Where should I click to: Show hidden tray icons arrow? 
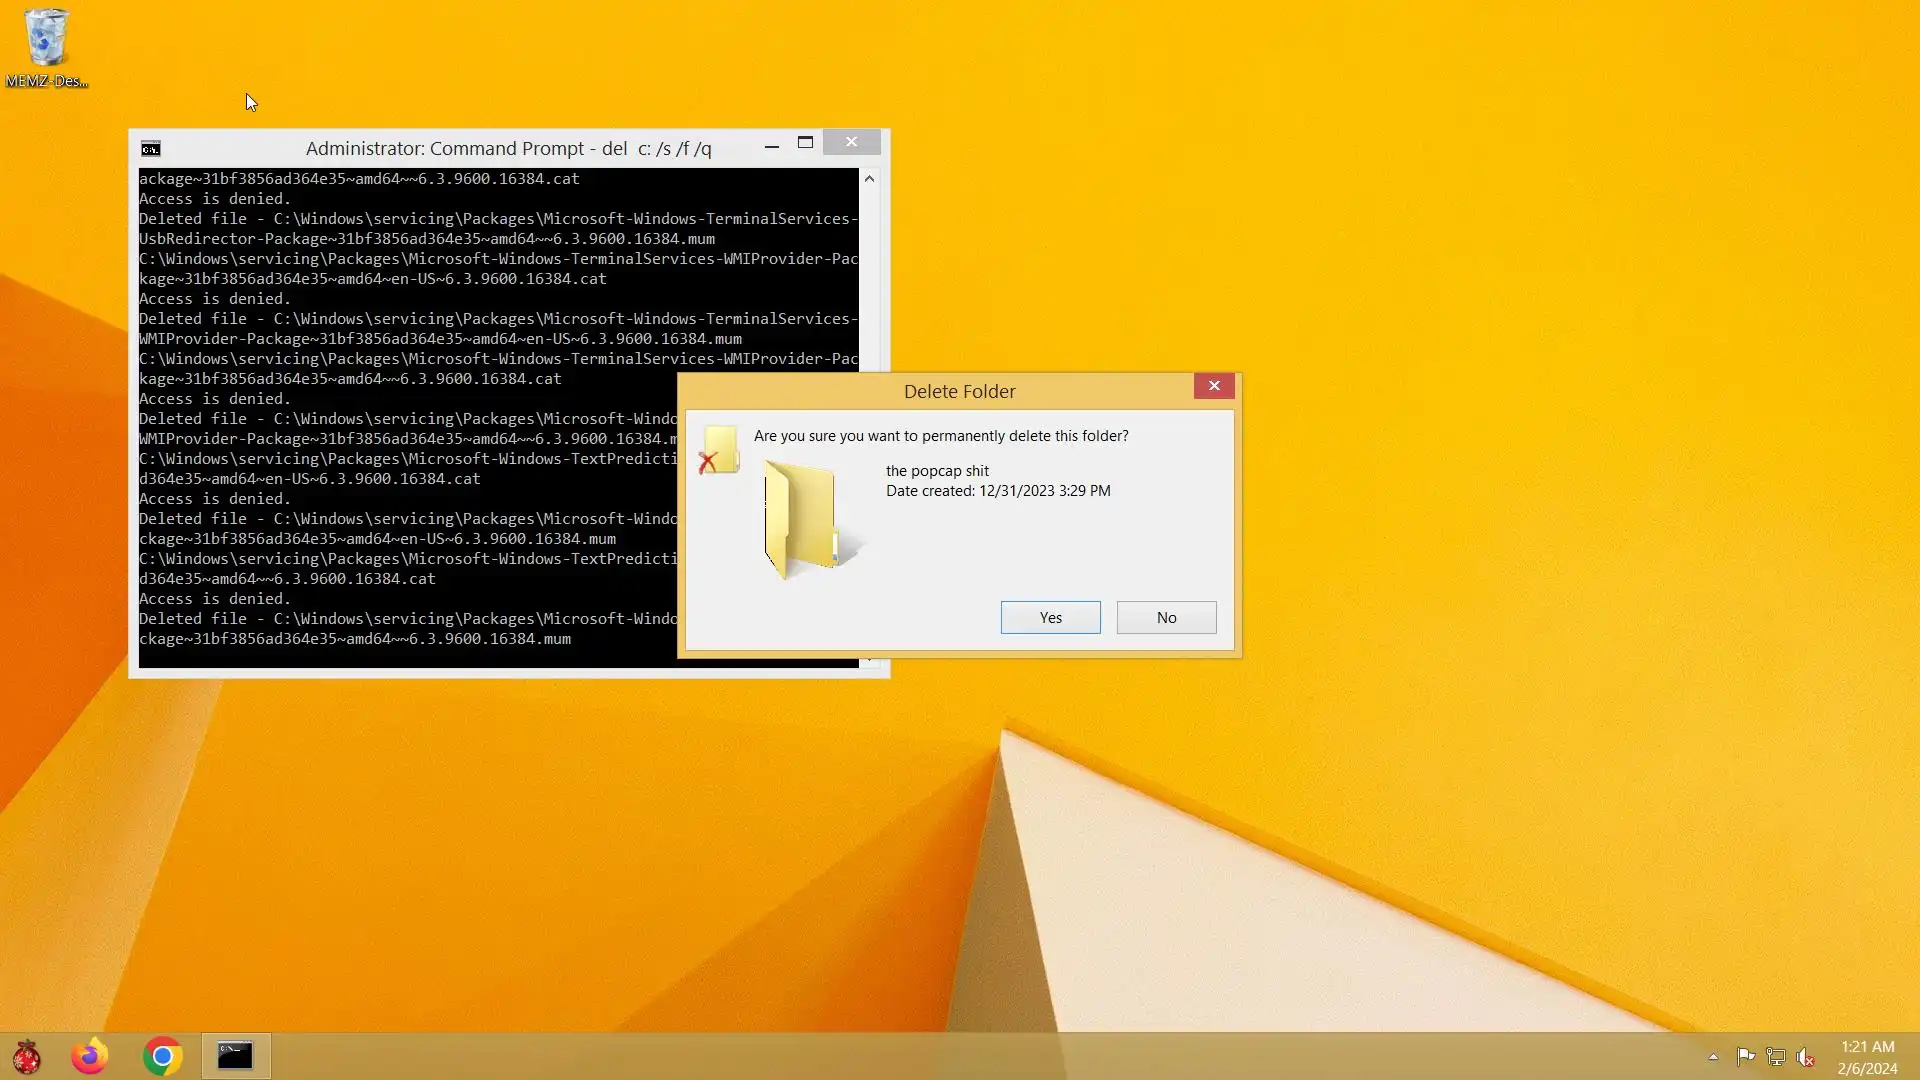(x=1713, y=1057)
